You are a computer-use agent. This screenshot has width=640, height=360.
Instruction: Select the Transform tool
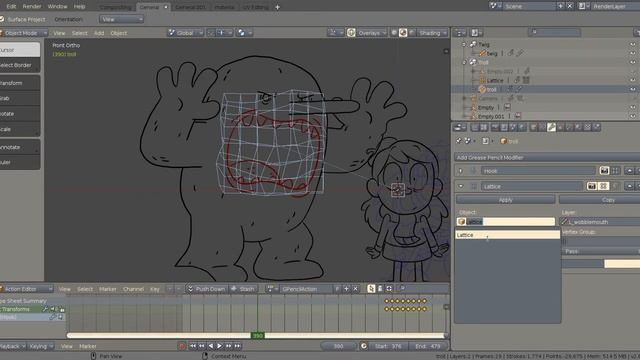click(x=20, y=83)
